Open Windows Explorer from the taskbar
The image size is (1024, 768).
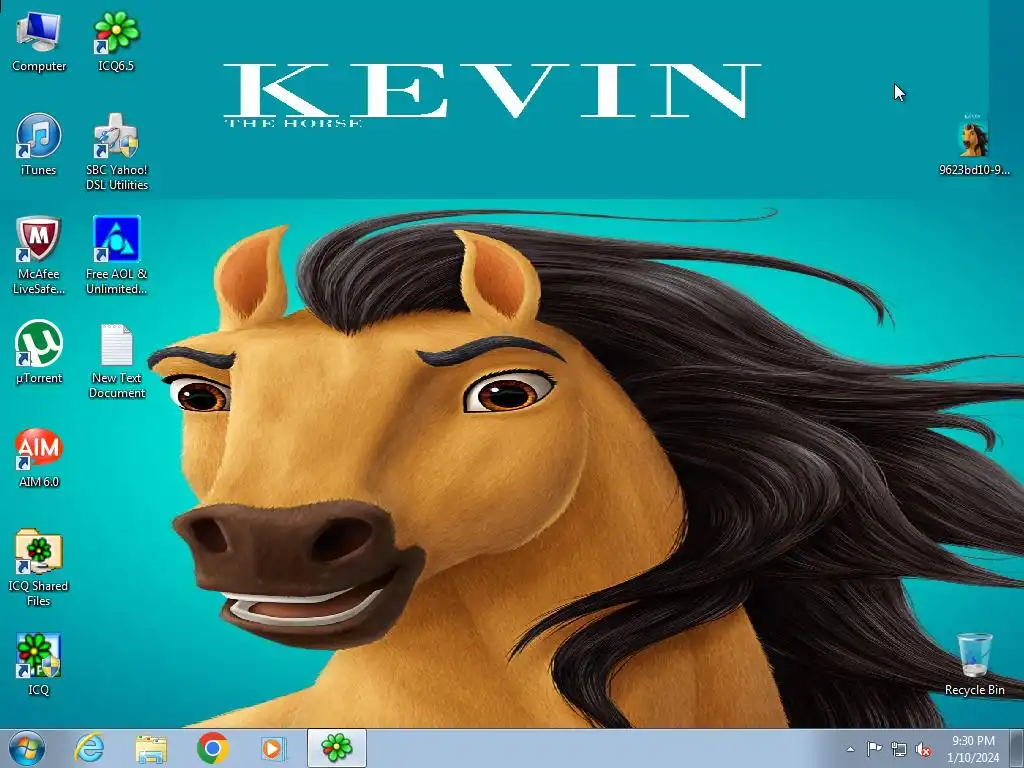151,748
